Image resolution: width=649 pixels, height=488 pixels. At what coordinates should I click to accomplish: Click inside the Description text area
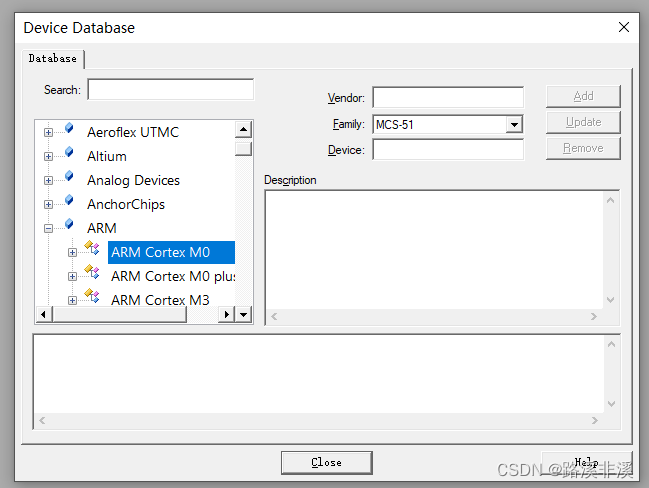(434, 250)
